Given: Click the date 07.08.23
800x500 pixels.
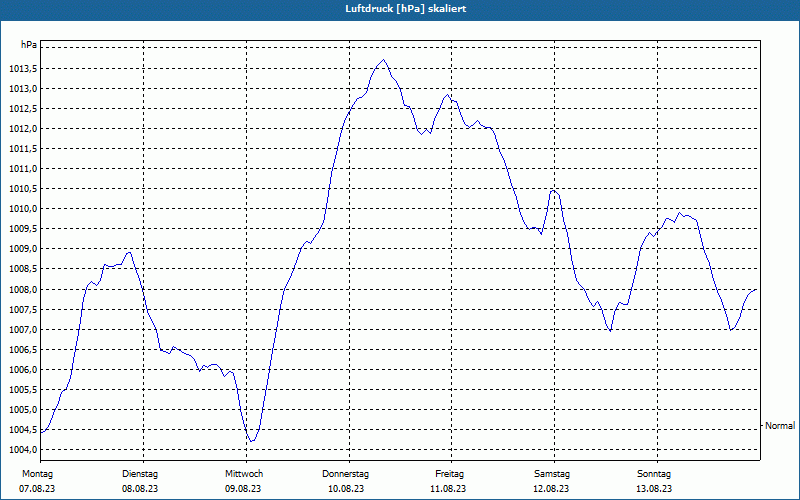Looking at the screenshot, I should (37, 489).
